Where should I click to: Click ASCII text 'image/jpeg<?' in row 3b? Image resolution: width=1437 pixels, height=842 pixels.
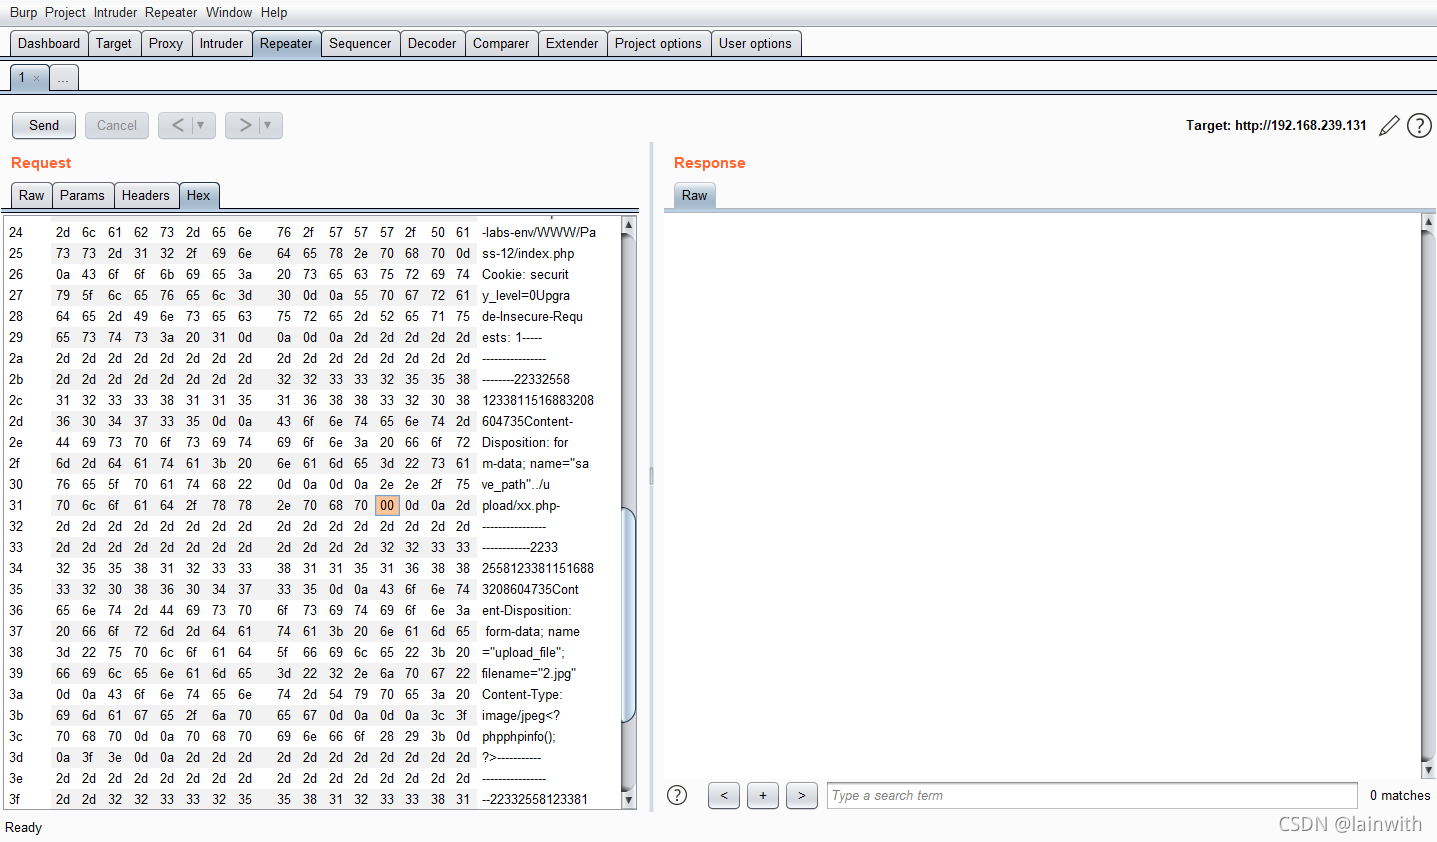tap(521, 715)
